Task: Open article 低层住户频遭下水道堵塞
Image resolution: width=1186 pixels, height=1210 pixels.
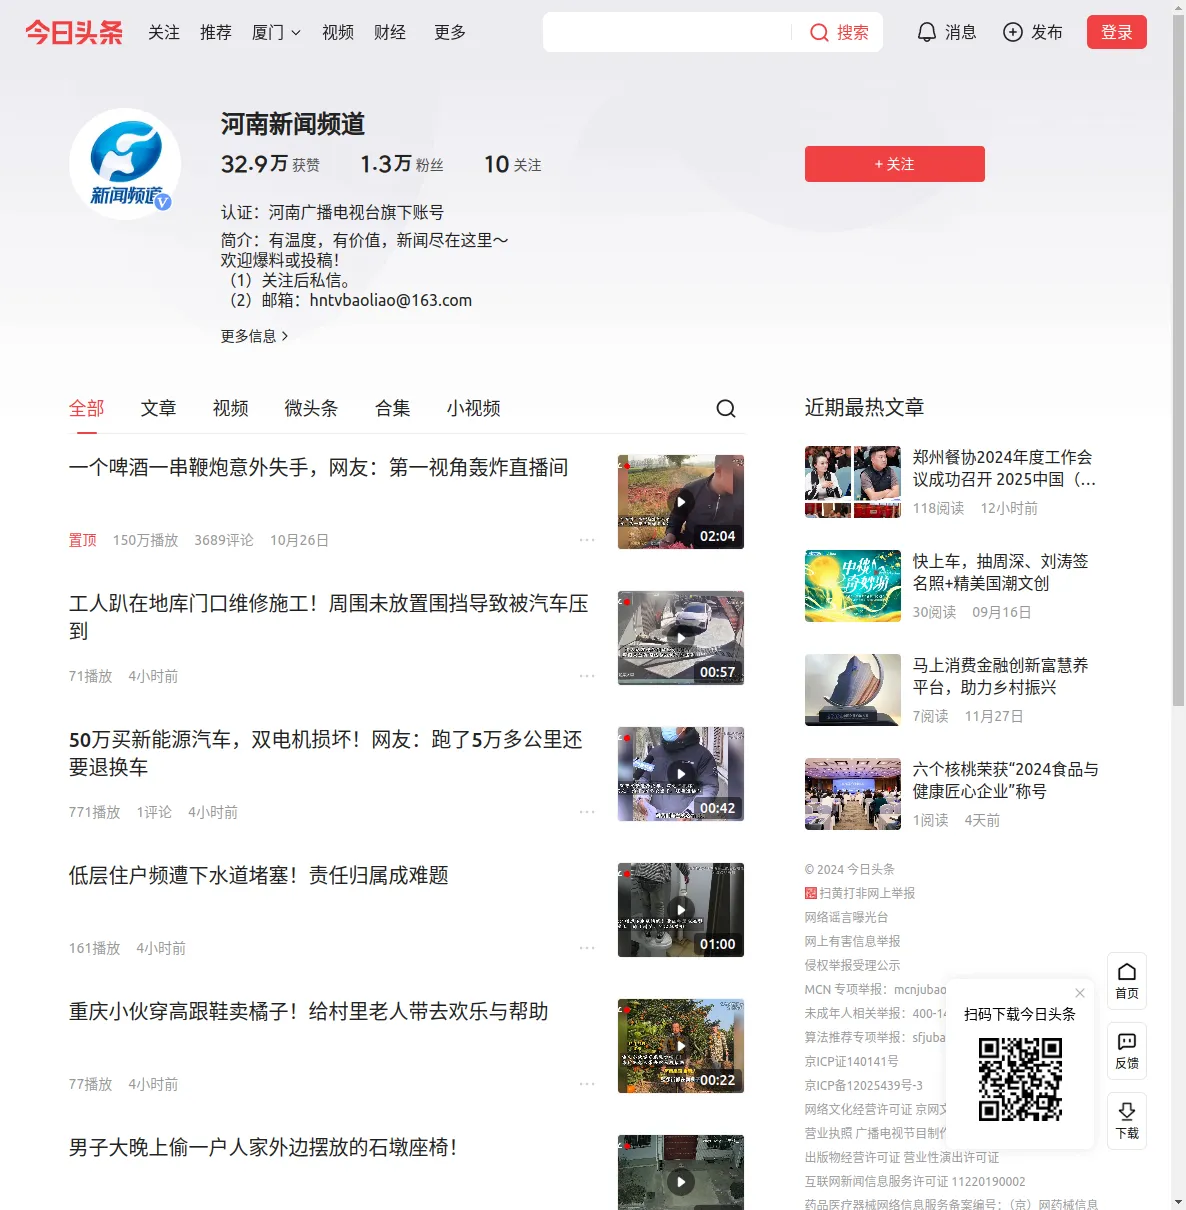Action: click(x=259, y=875)
